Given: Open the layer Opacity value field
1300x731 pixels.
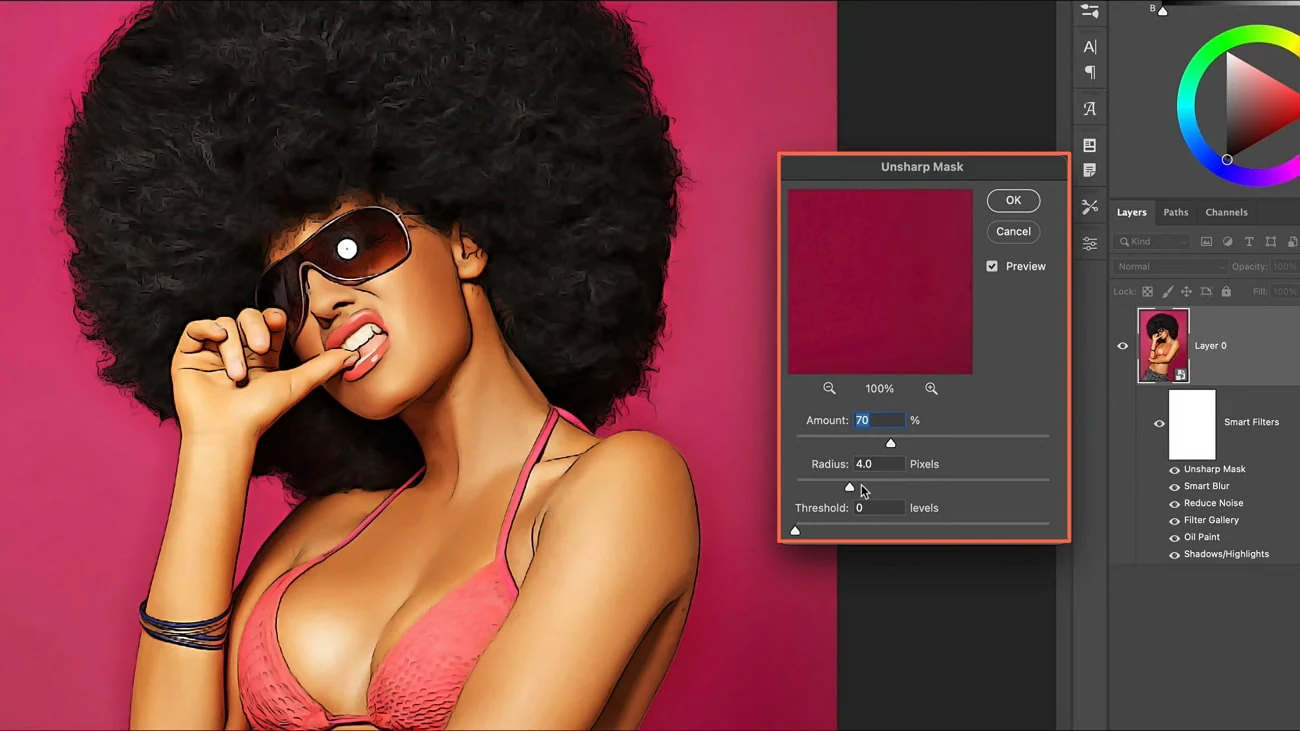Looking at the screenshot, I should [x=1285, y=267].
